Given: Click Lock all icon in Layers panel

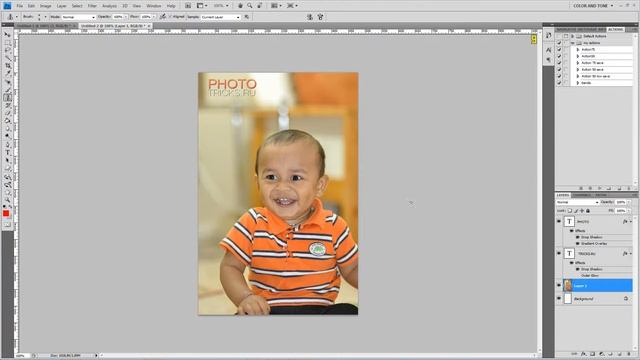Looking at the screenshot, I should click(588, 211).
